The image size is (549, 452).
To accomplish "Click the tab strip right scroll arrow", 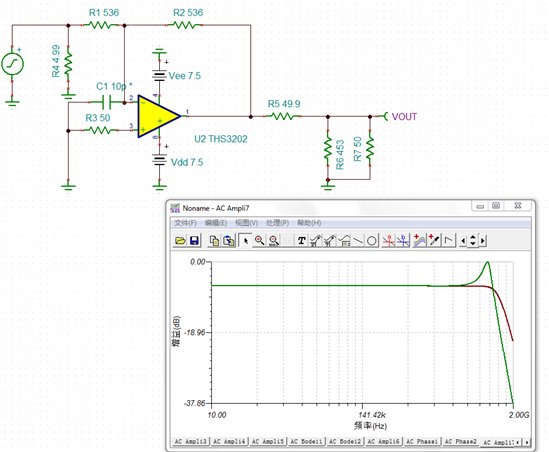I will click(x=527, y=443).
